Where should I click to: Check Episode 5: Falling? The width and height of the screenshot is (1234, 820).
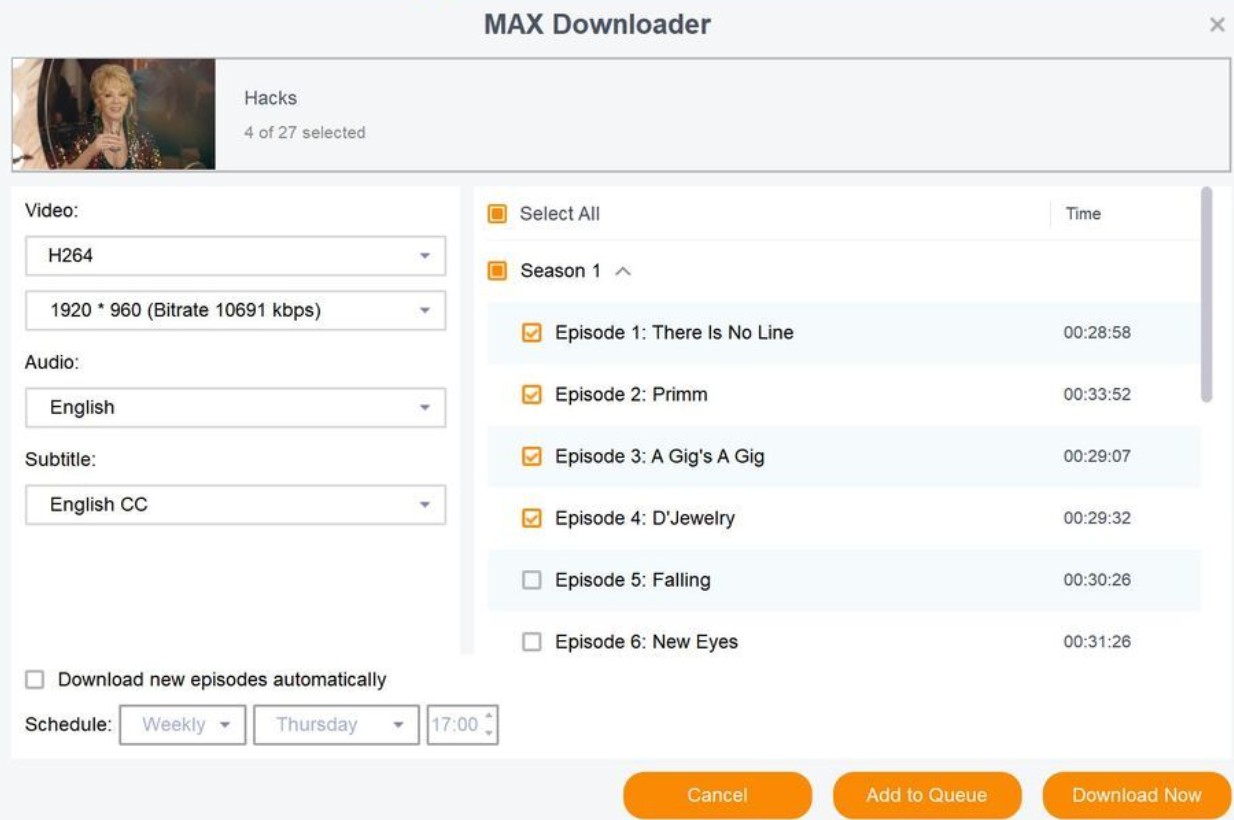(532, 581)
